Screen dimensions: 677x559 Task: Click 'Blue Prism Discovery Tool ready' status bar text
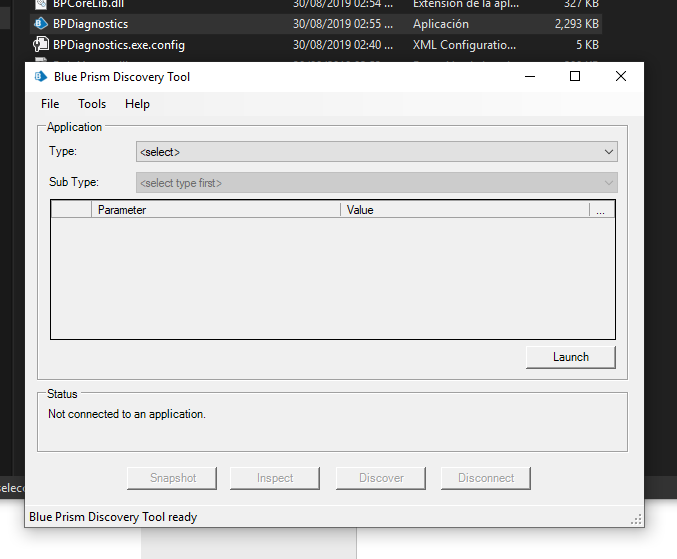pyautogui.click(x=113, y=517)
